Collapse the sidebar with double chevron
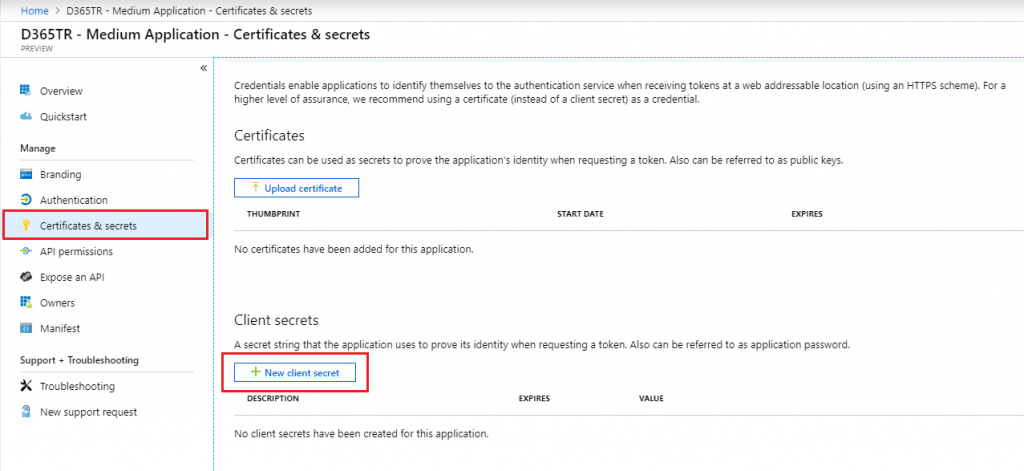The width and height of the screenshot is (1024, 471). [x=203, y=68]
